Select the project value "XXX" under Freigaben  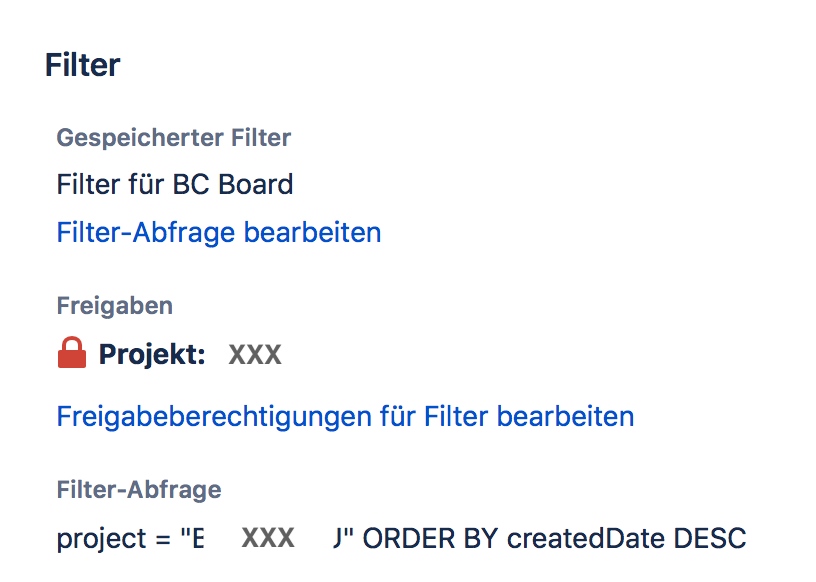pyautogui.click(x=254, y=353)
